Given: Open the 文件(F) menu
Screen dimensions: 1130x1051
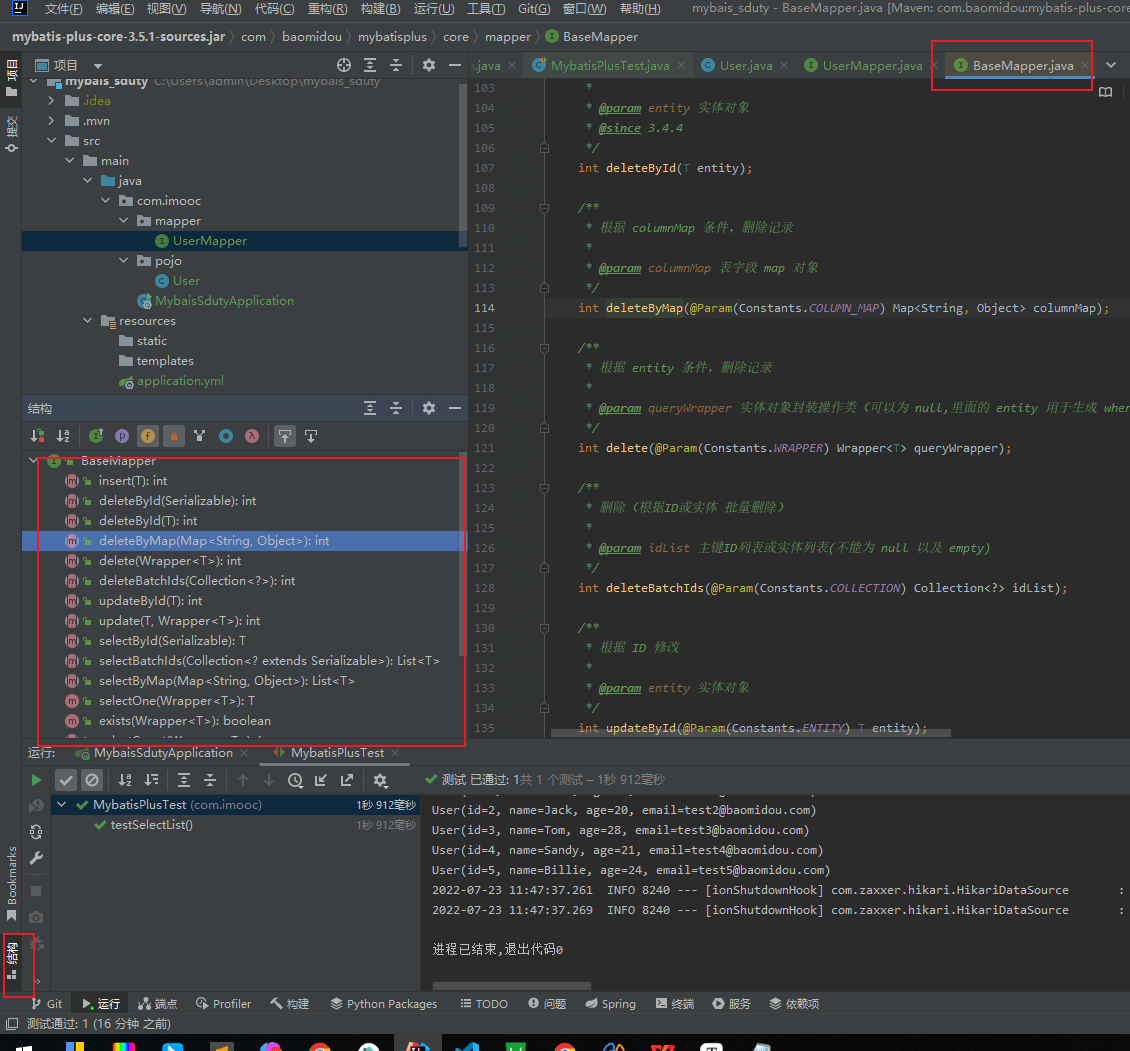Looking at the screenshot, I should tap(63, 9).
